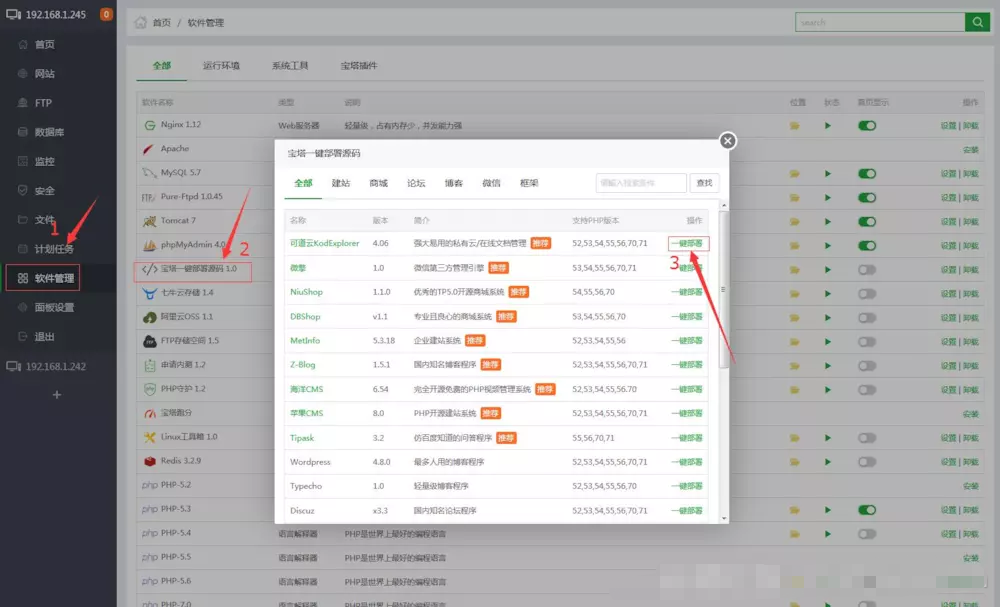The width and height of the screenshot is (1000, 607).
Task: Click the top search input field
Action: 880,22
